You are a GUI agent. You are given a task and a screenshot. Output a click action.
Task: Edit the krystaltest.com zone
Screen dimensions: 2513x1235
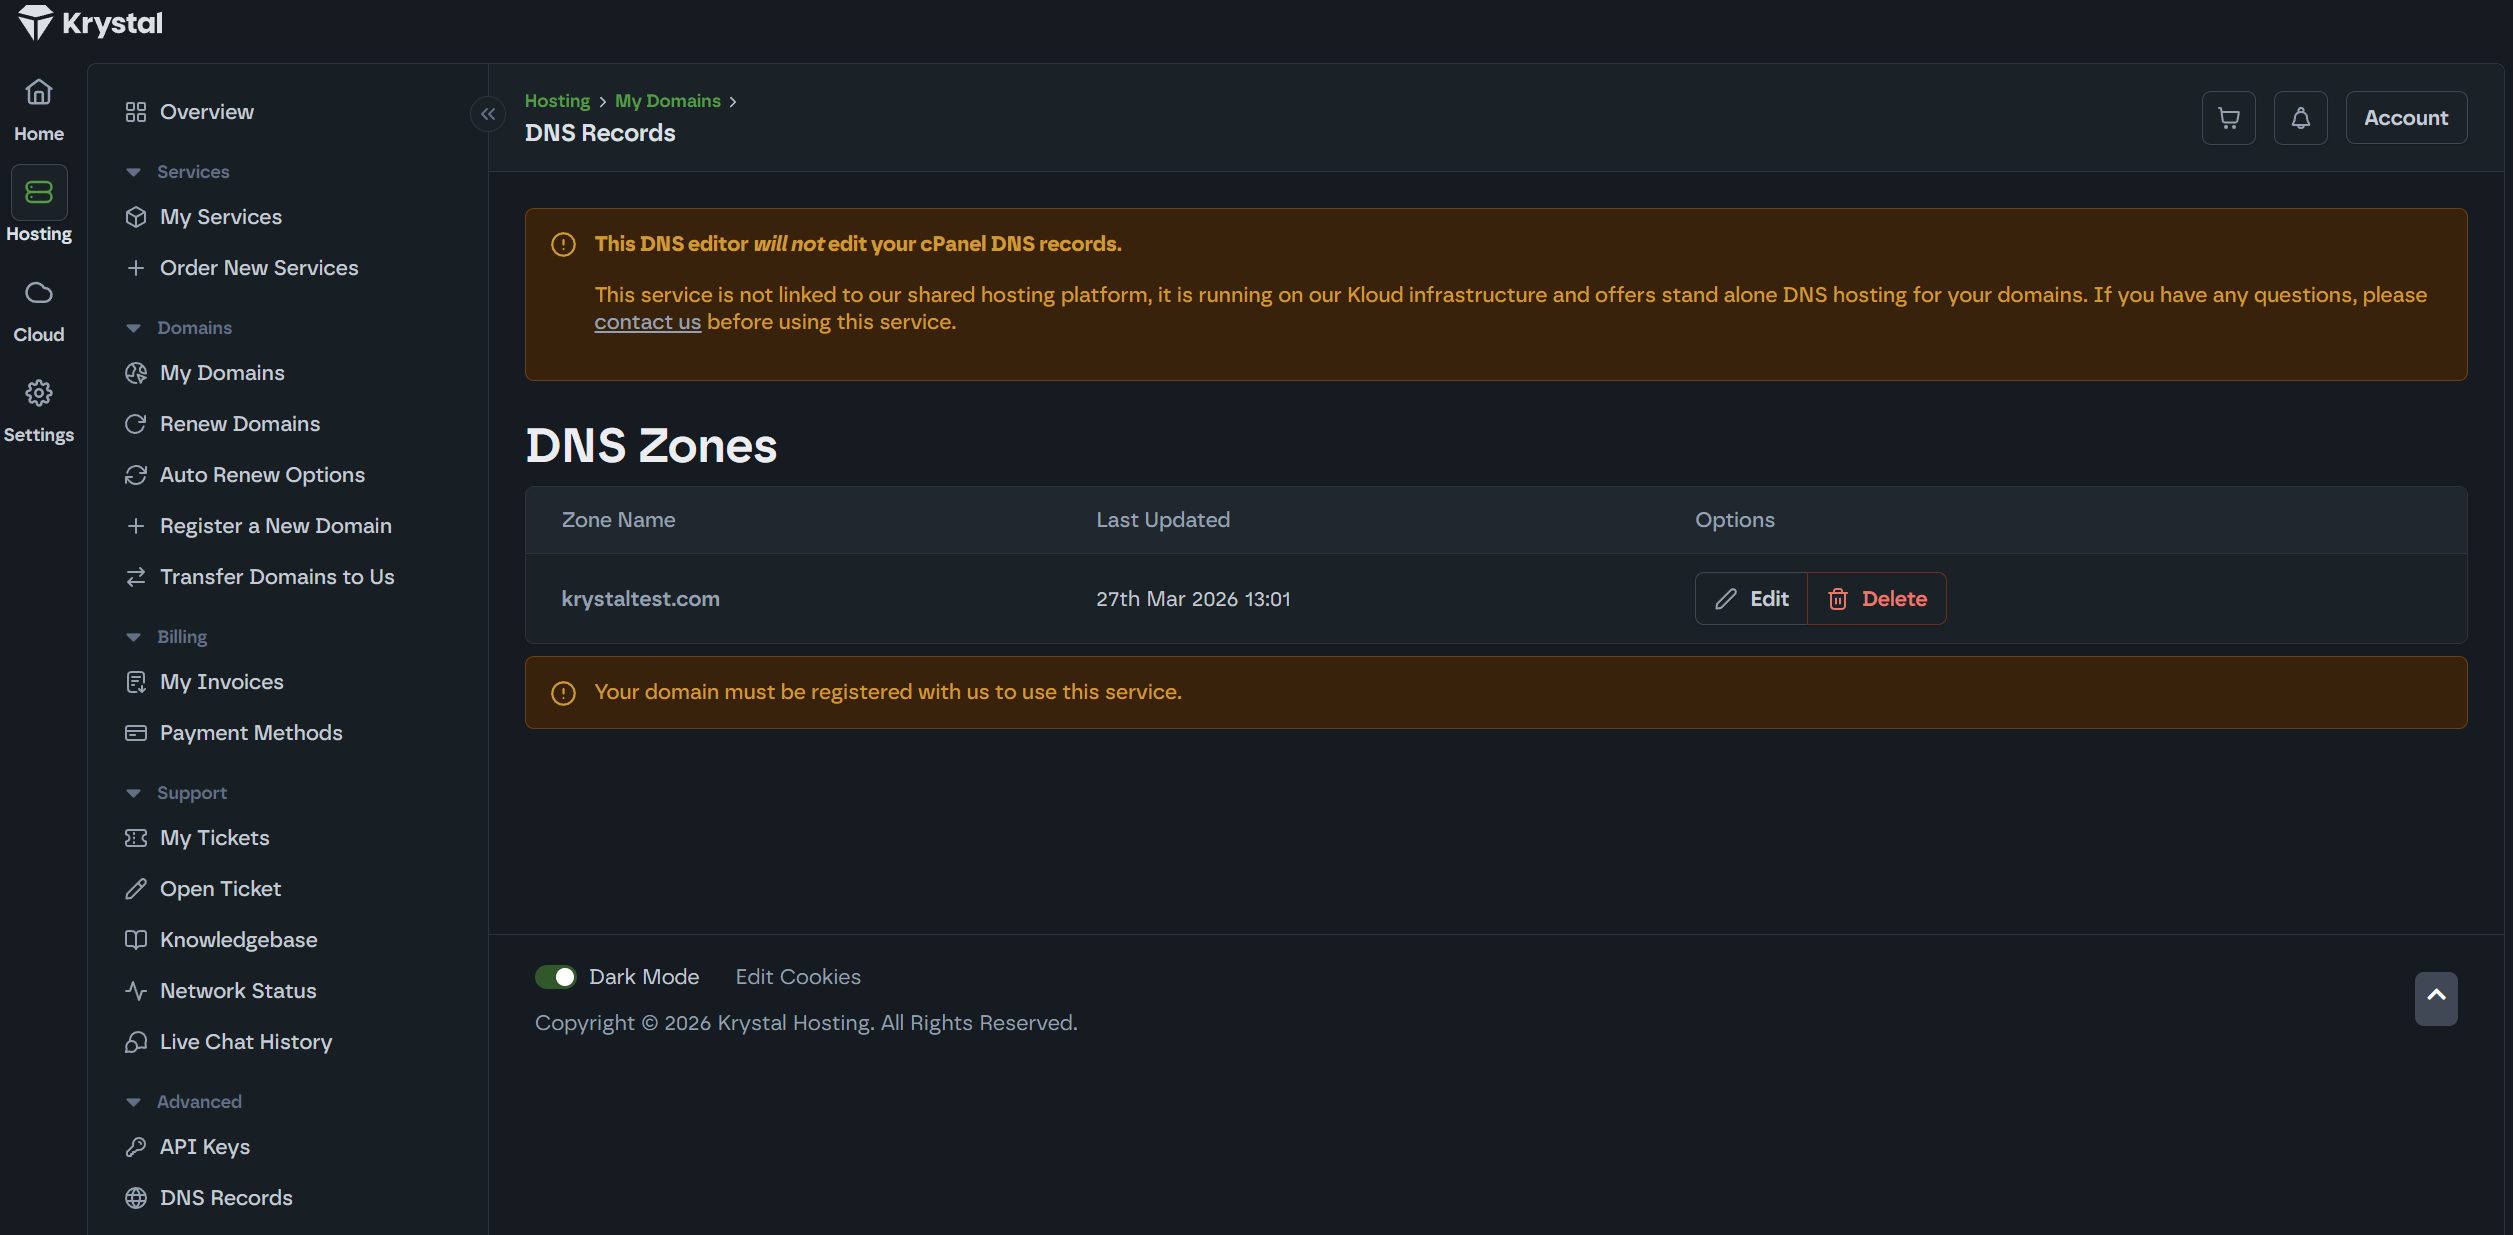pyautogui.click(x=1752, y=599)
